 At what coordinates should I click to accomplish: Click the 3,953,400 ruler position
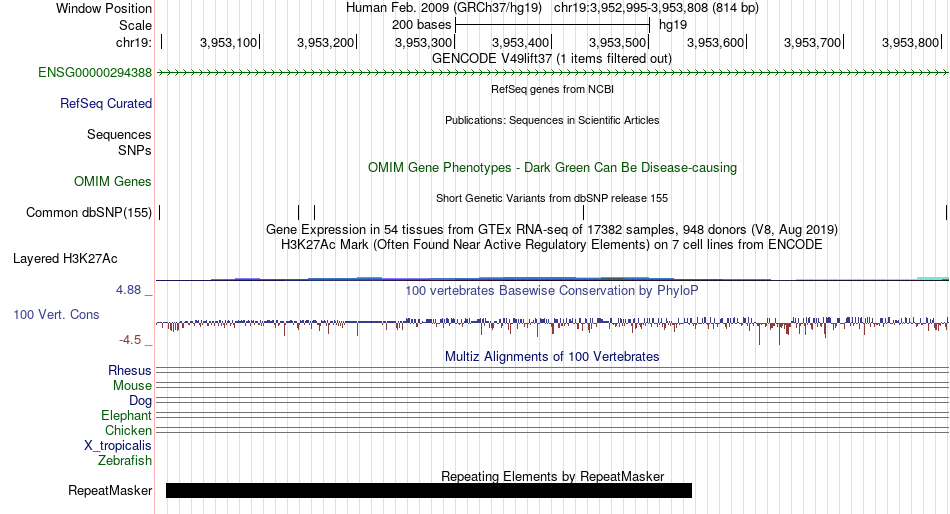coord(520,42)
